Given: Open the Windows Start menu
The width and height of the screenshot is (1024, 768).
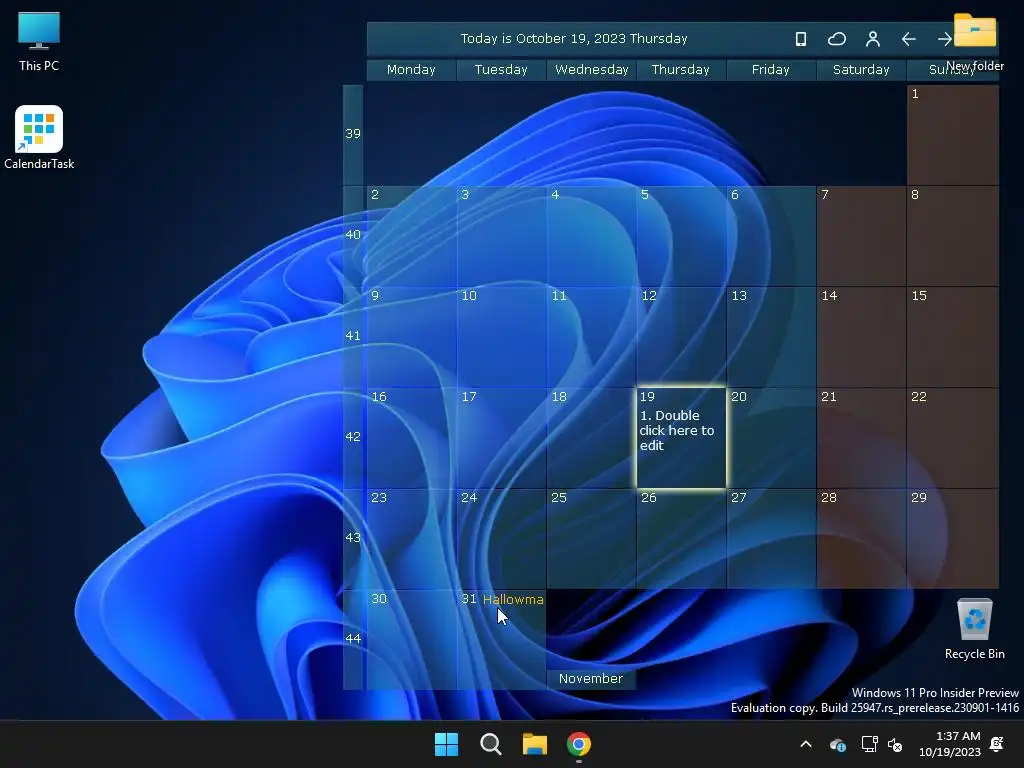Looking at the screenshot, I should (447, 744).
